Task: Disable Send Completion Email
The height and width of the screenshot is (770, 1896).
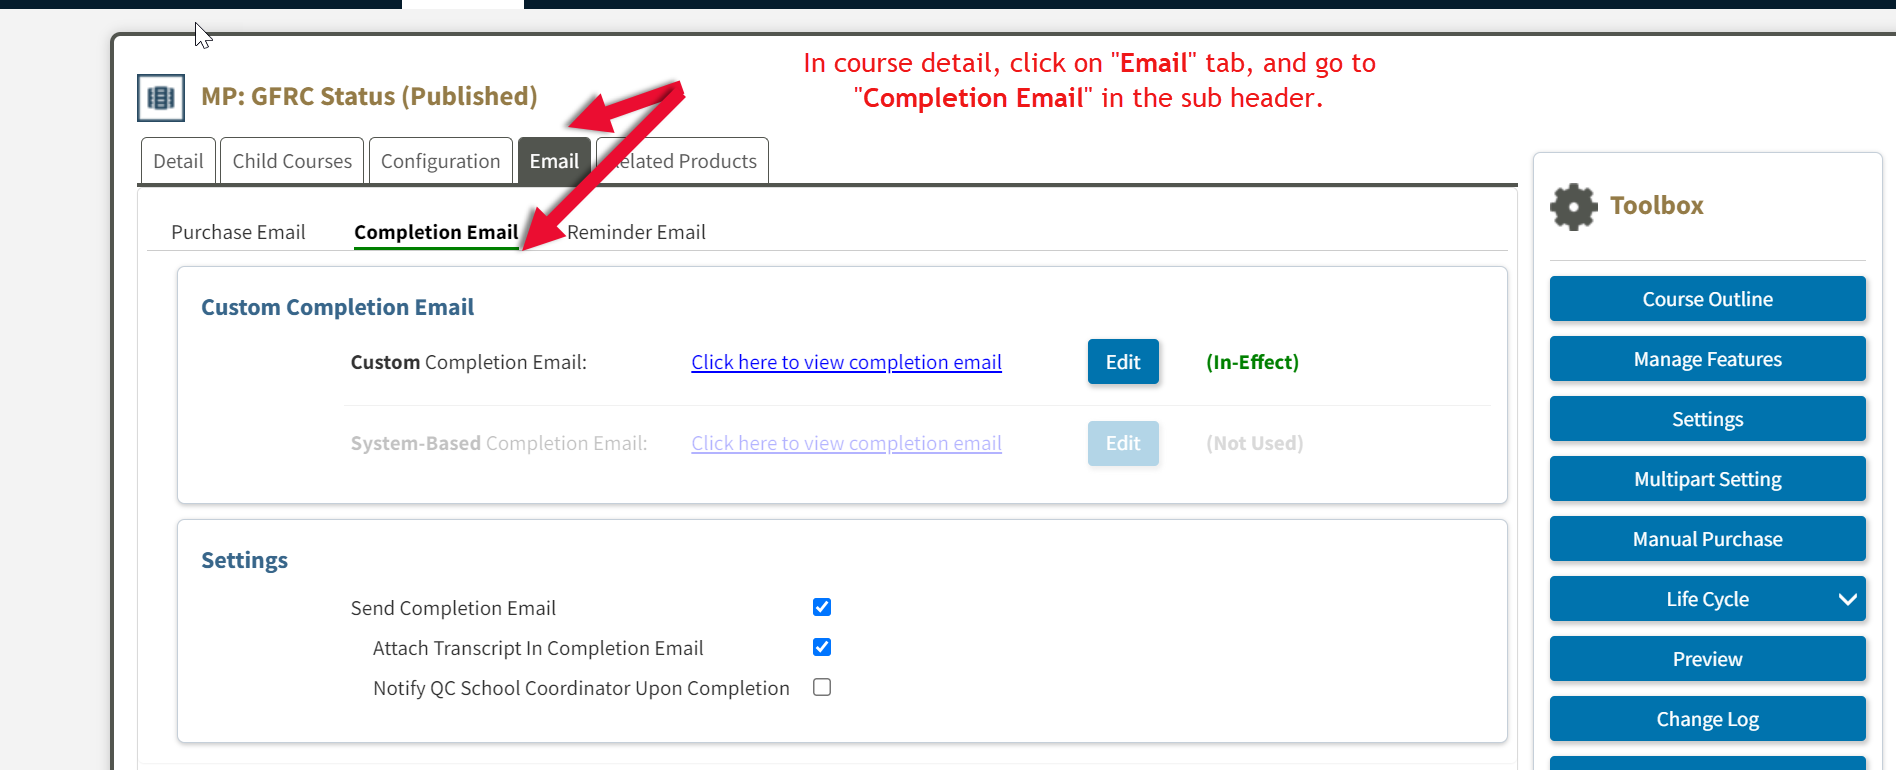Action: pos(821,607)
